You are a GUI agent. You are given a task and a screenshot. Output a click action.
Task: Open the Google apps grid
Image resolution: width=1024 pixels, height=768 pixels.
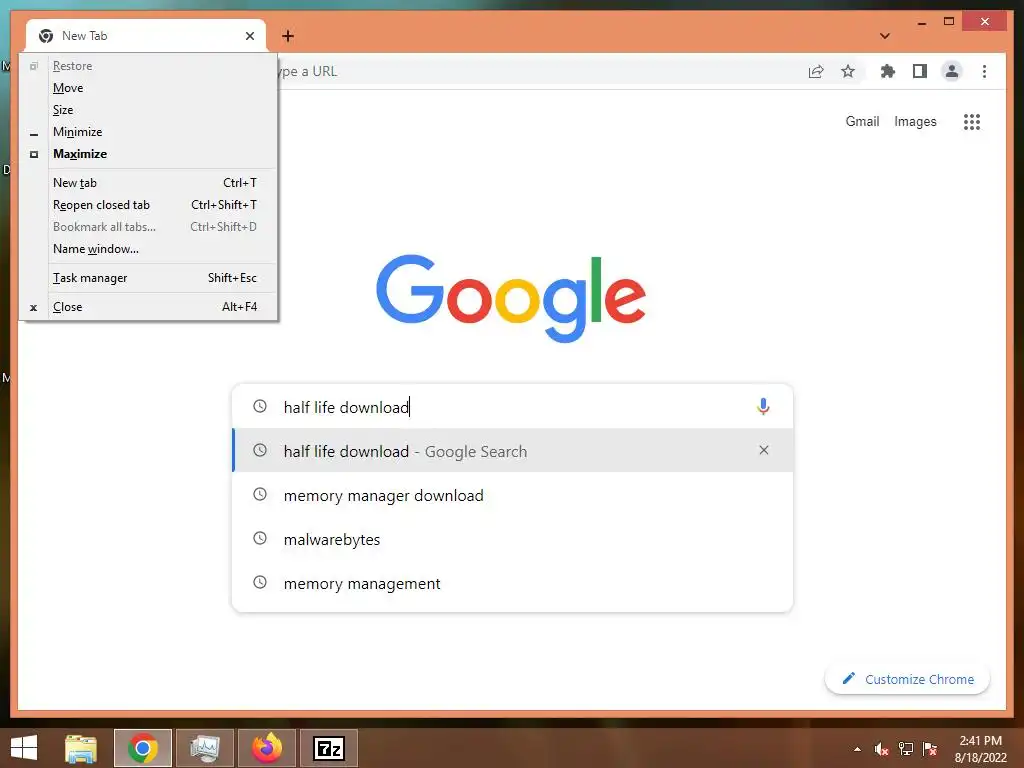pos(972,121)
